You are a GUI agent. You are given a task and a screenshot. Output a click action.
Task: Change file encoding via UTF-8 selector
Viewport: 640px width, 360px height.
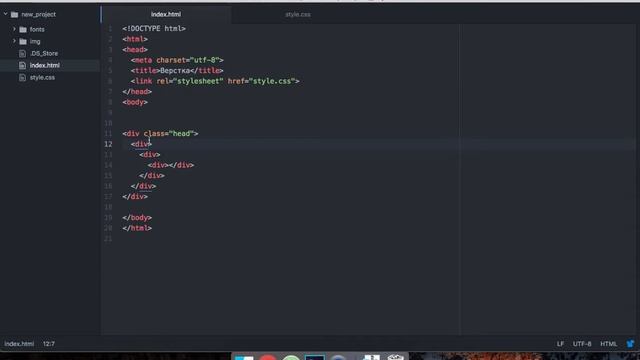coord(582,344)
